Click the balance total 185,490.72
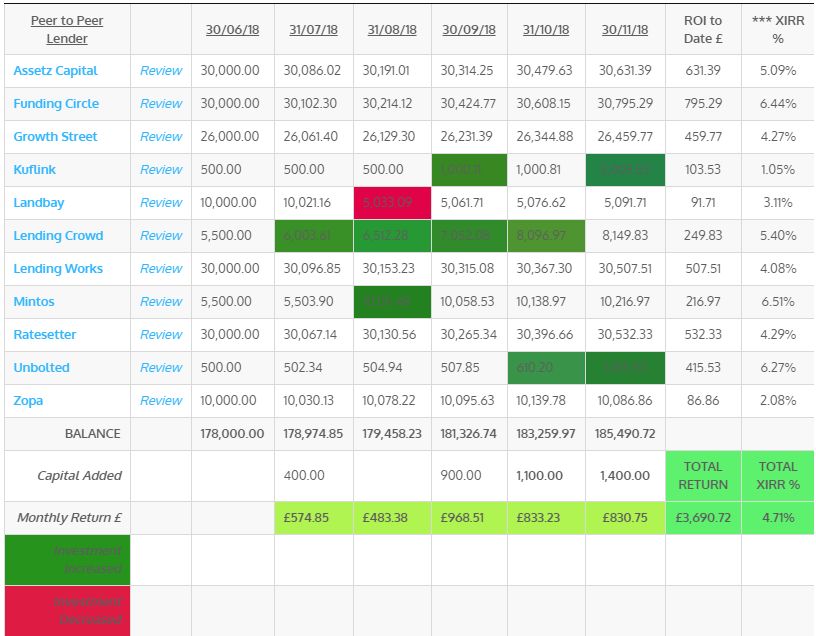The image size is (816, 636). [x=625, y=434]
